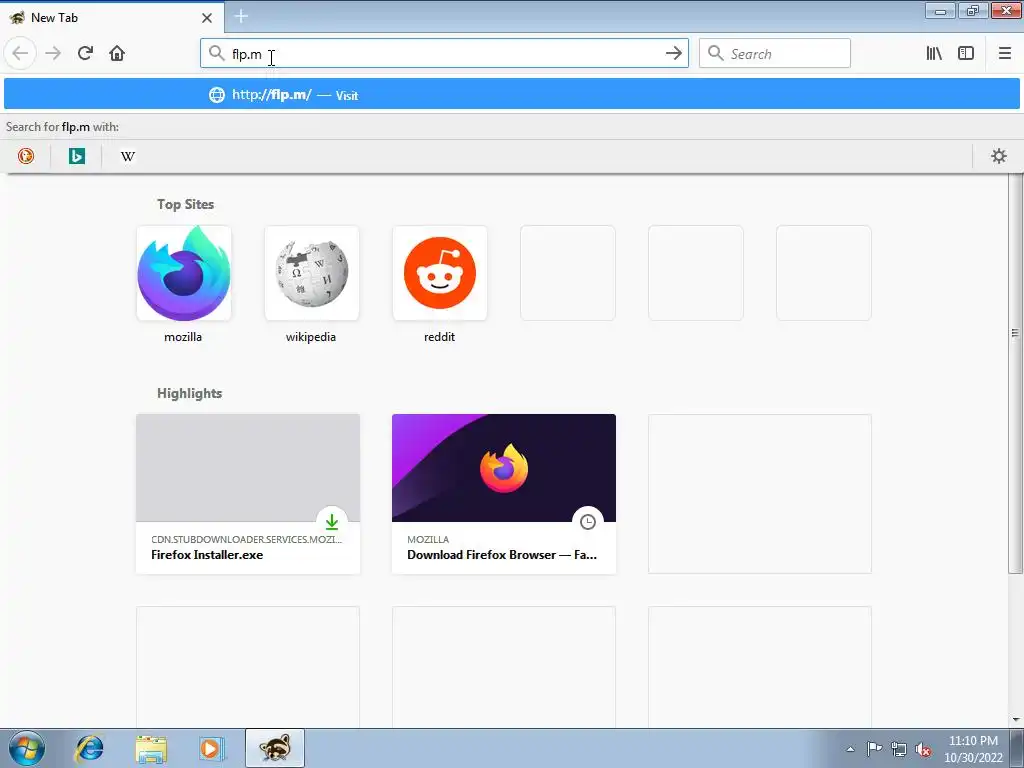
Task: Select the New Tab tab
Action: click(x=112, y=18)
